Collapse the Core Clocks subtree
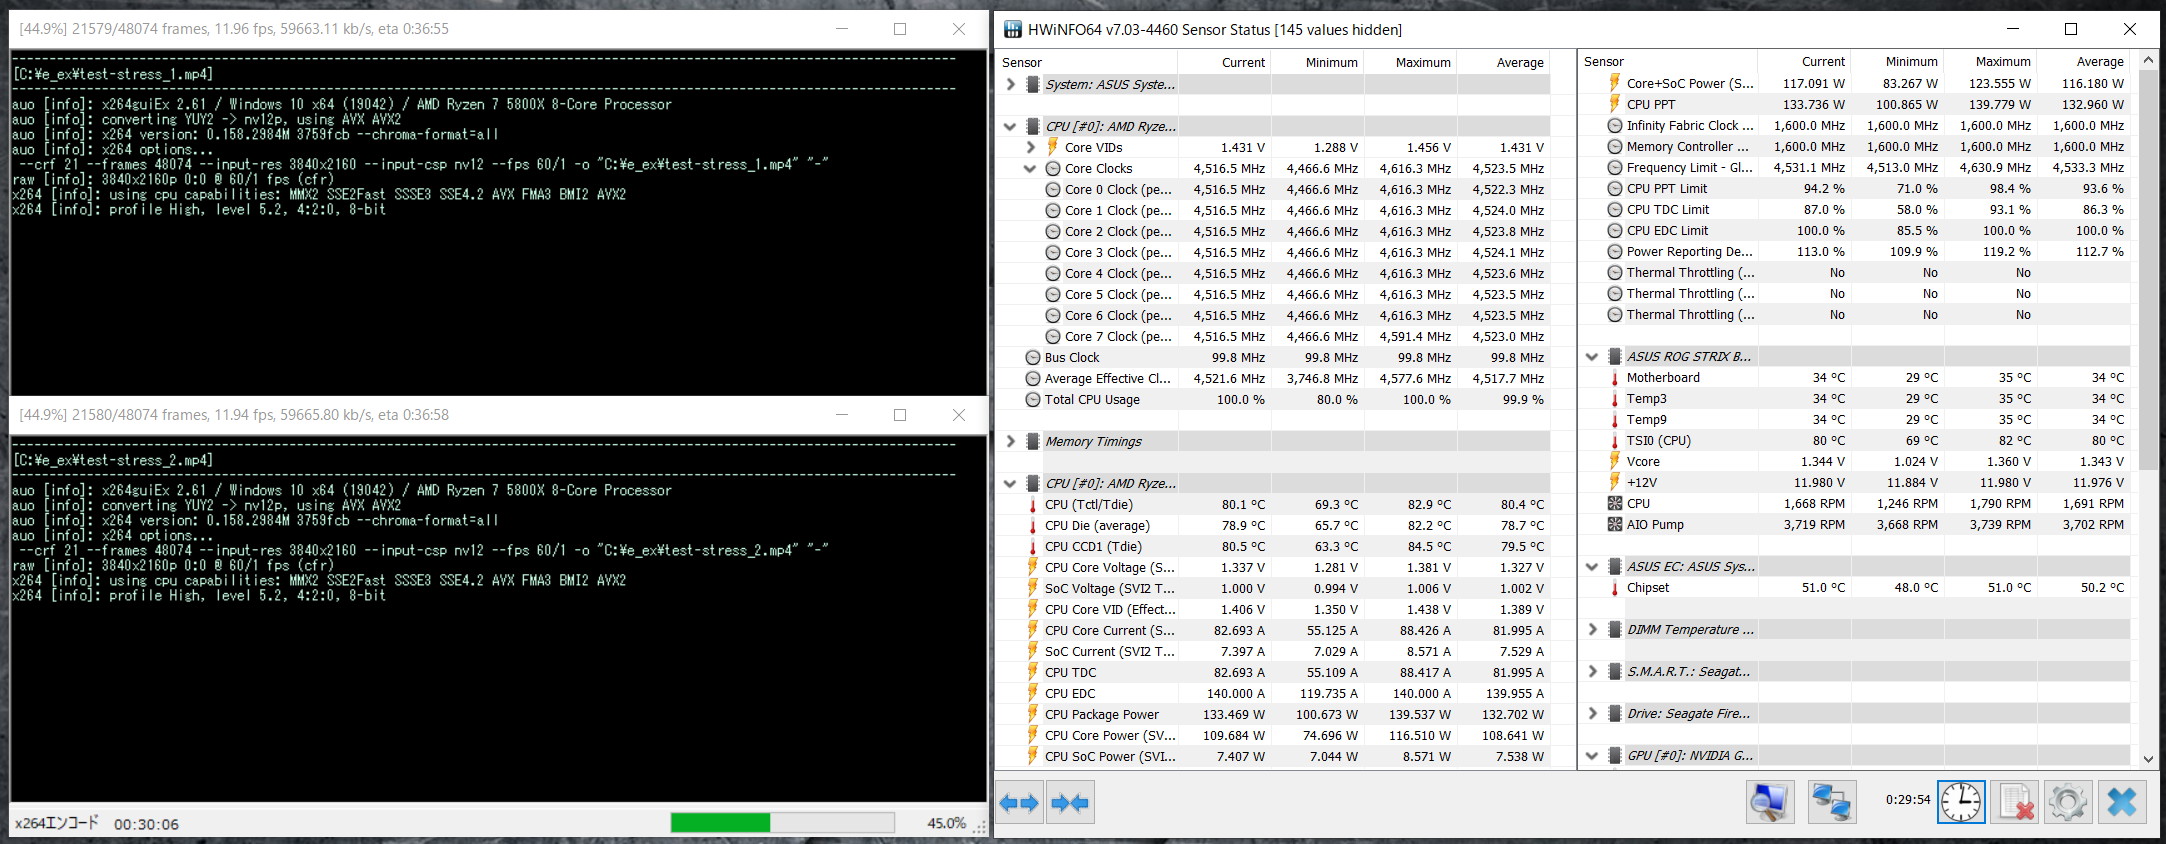The width and height of the screenshot is (2166, 844). click(x=1030, y=168)
